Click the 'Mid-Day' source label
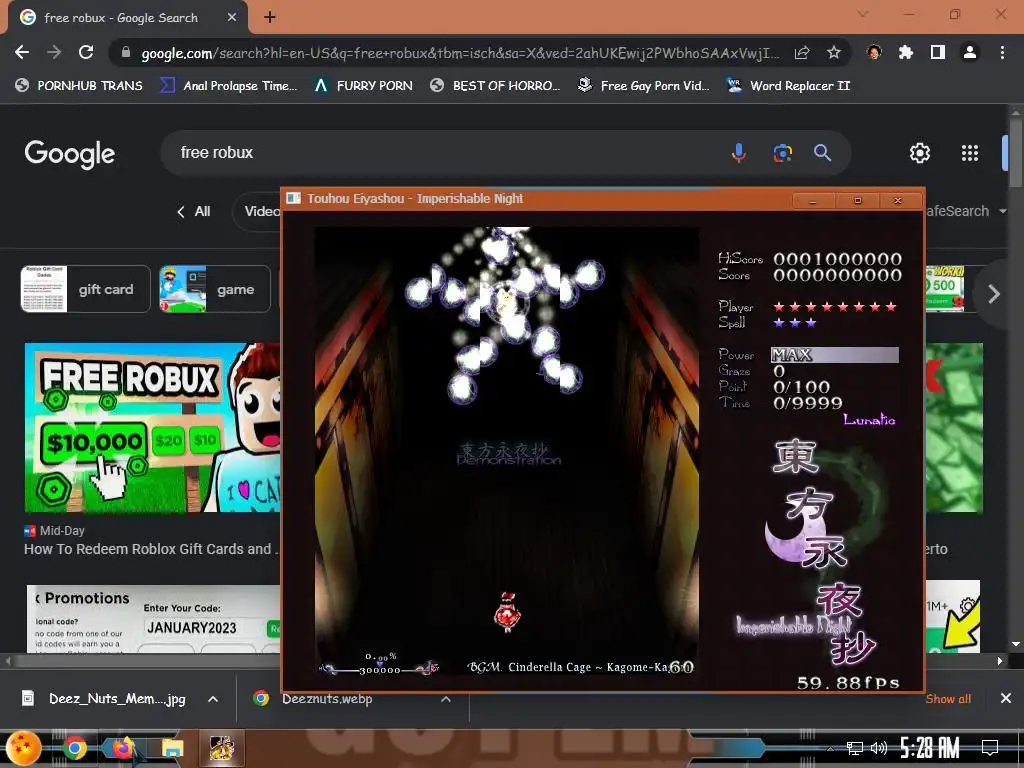This screenshot has width=1024, height=768. pyautogui.click(x=62, y=531)
